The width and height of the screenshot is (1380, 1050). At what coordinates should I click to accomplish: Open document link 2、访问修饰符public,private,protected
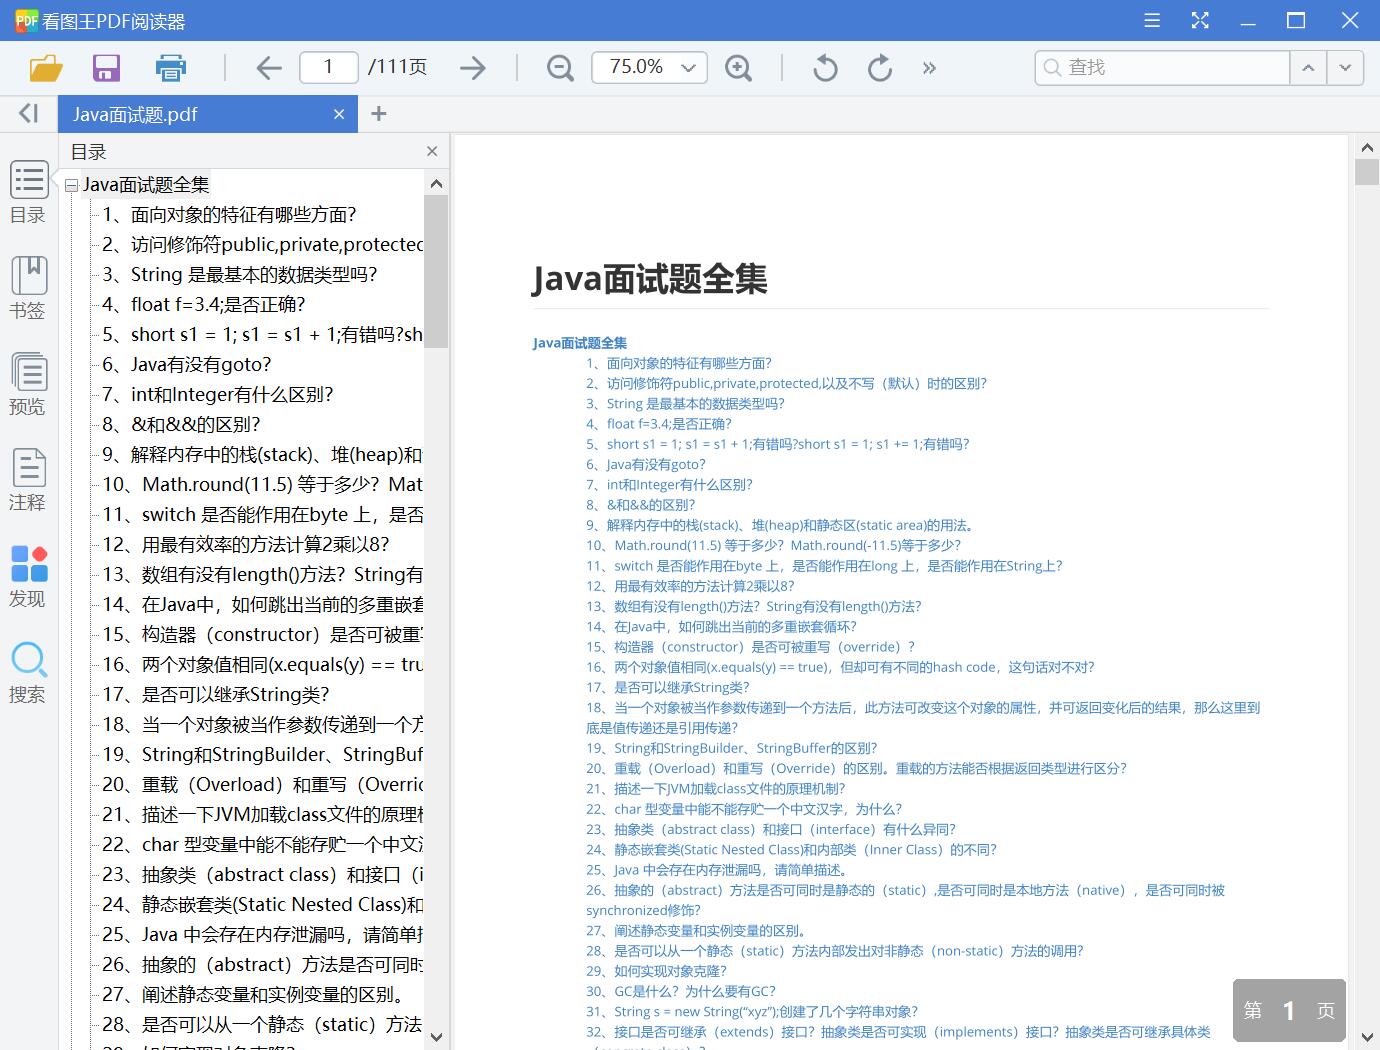tap(786, 384)
